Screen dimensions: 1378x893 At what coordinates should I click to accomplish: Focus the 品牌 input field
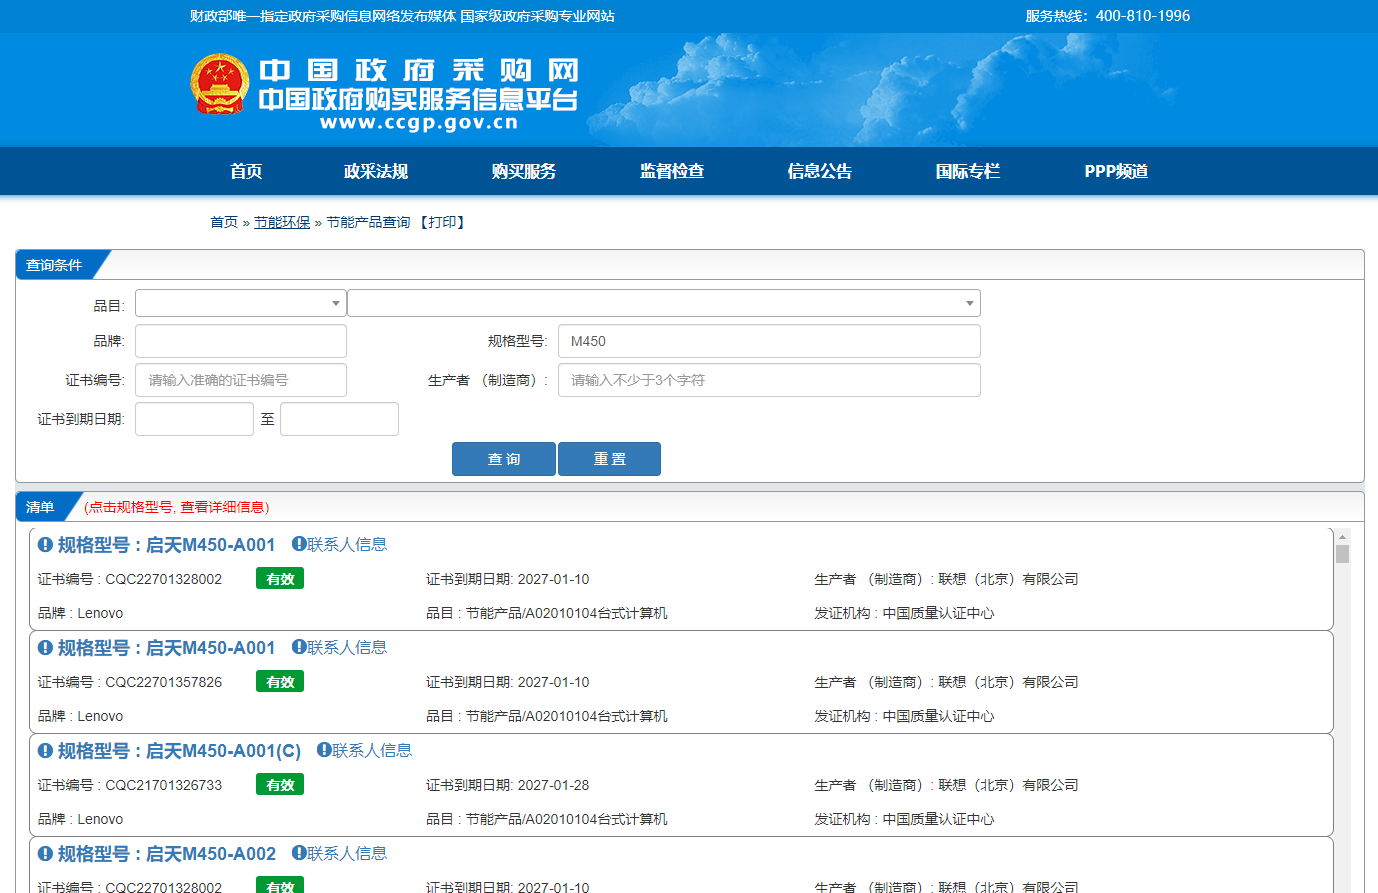click(241, 341)
